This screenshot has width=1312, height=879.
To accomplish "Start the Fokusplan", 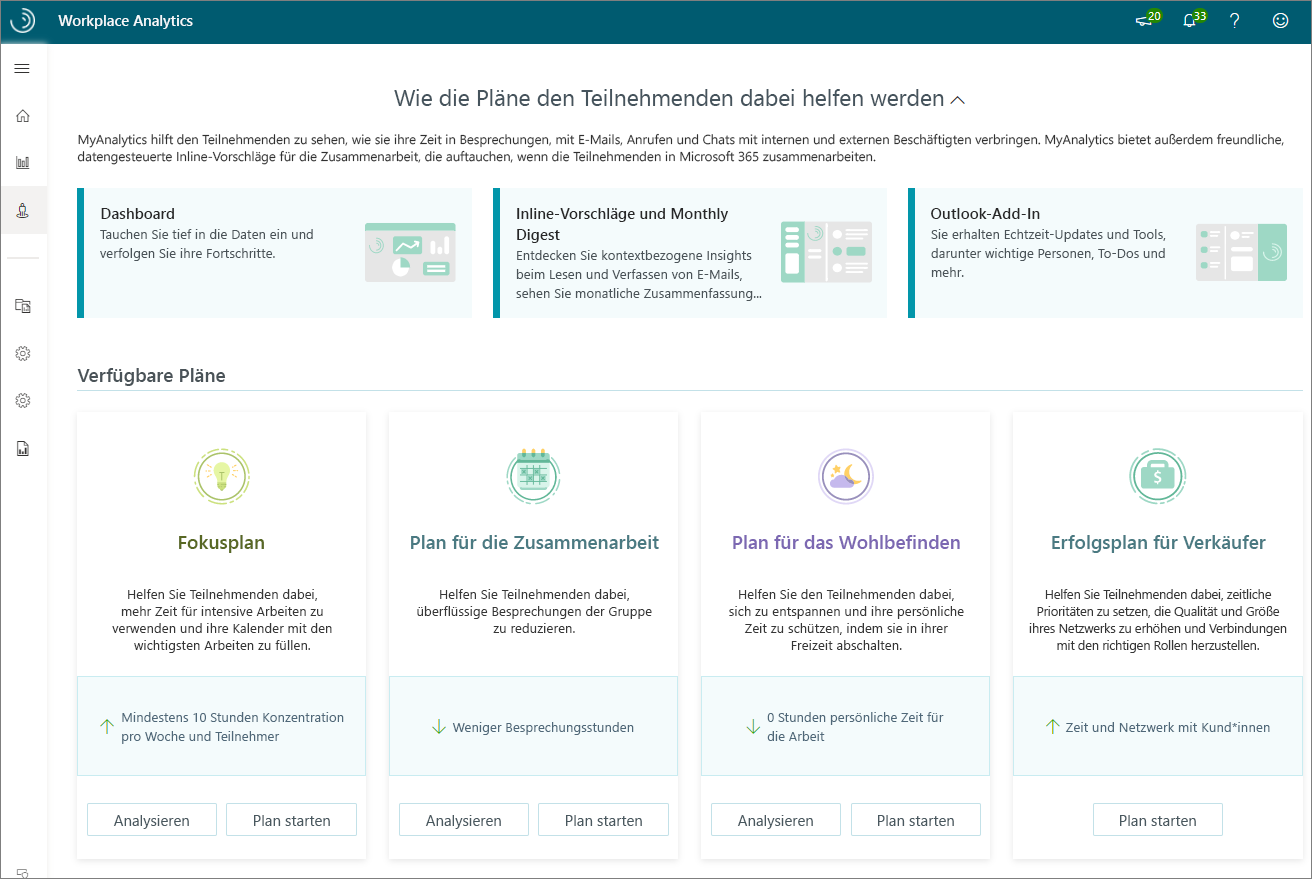I will [x=291, y=820].
